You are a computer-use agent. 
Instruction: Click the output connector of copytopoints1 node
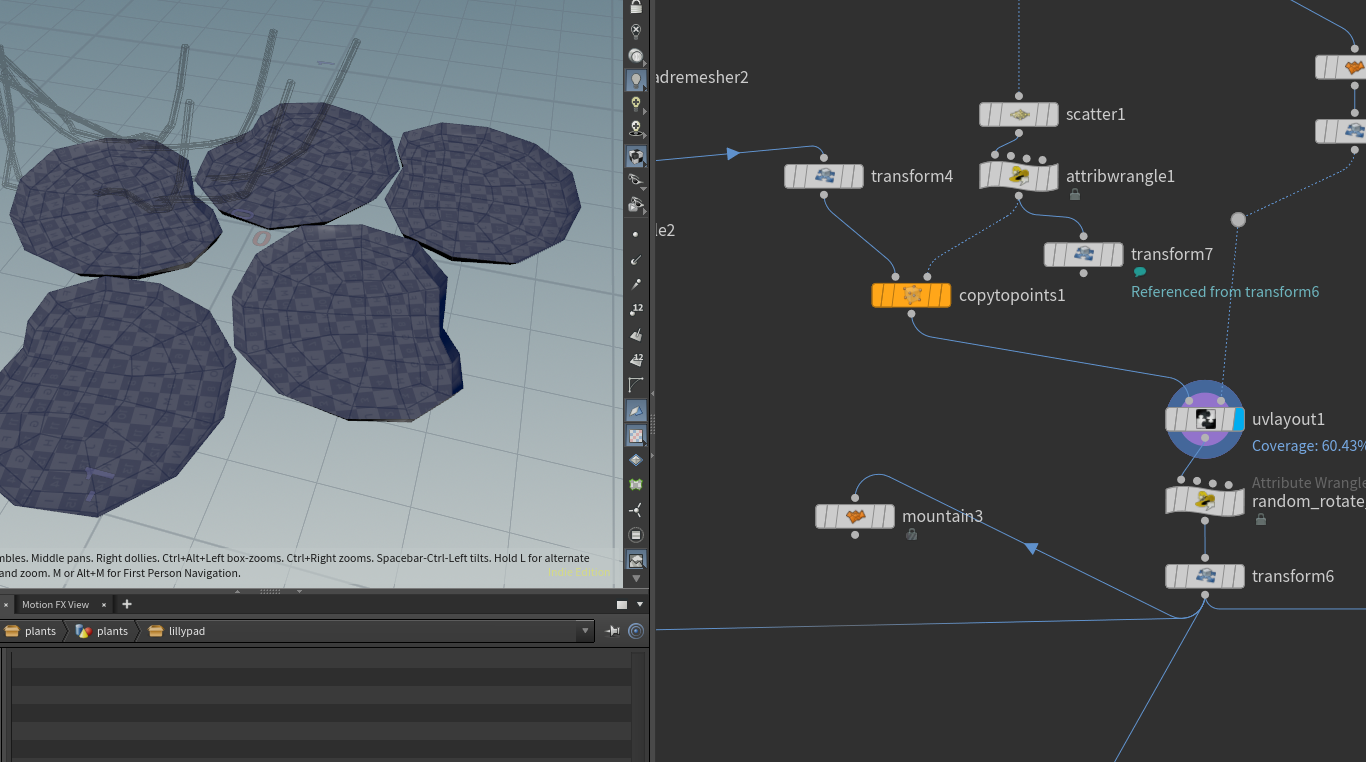[x=911, y=314]
